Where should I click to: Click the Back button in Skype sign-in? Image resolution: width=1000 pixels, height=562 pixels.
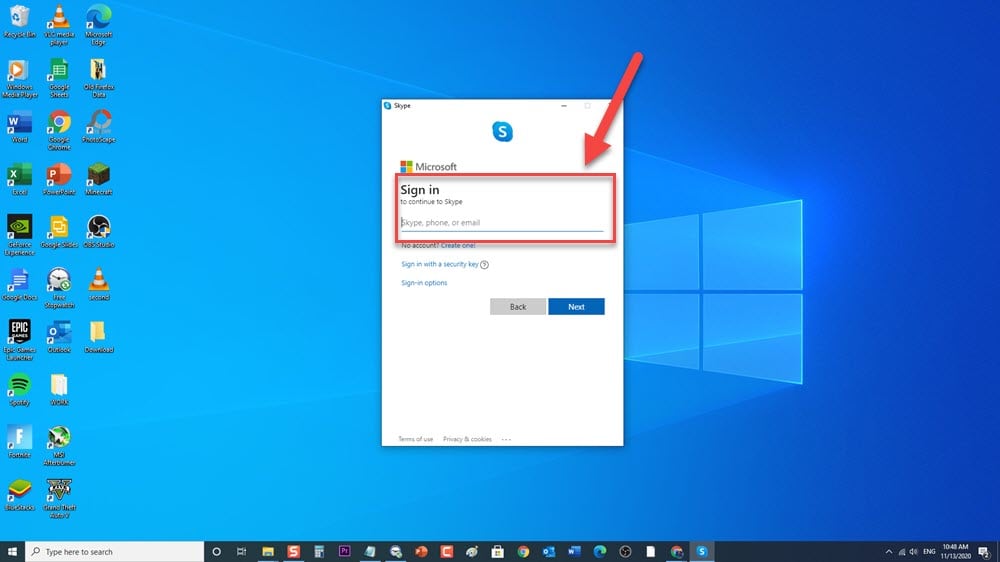click(x=518, y=307)
